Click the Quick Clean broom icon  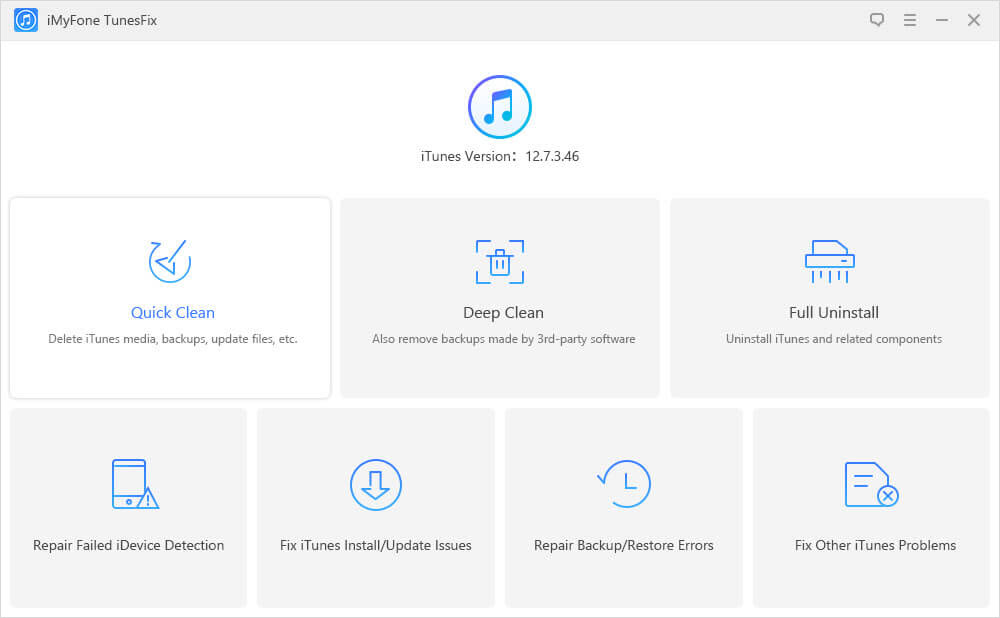point(170,262)
